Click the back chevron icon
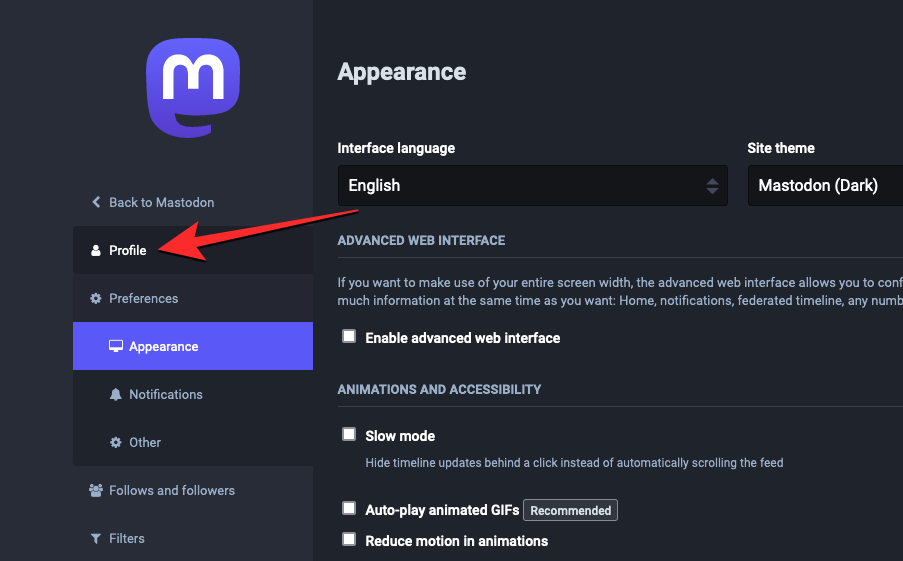The image size is (903, 561). point(96,202)
